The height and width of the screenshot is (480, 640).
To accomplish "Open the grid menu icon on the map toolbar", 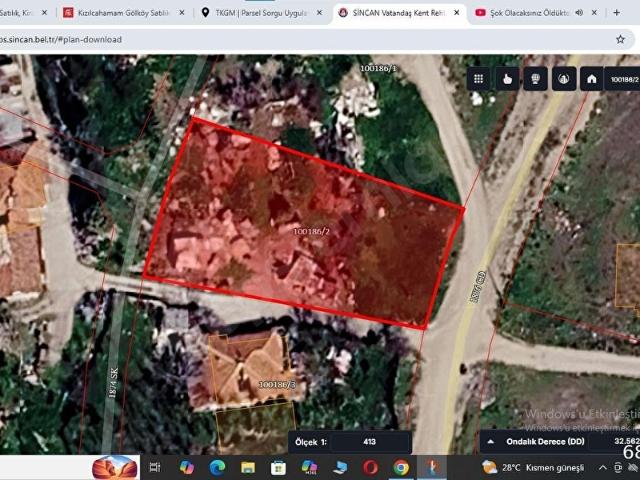I will pos(478,79).
